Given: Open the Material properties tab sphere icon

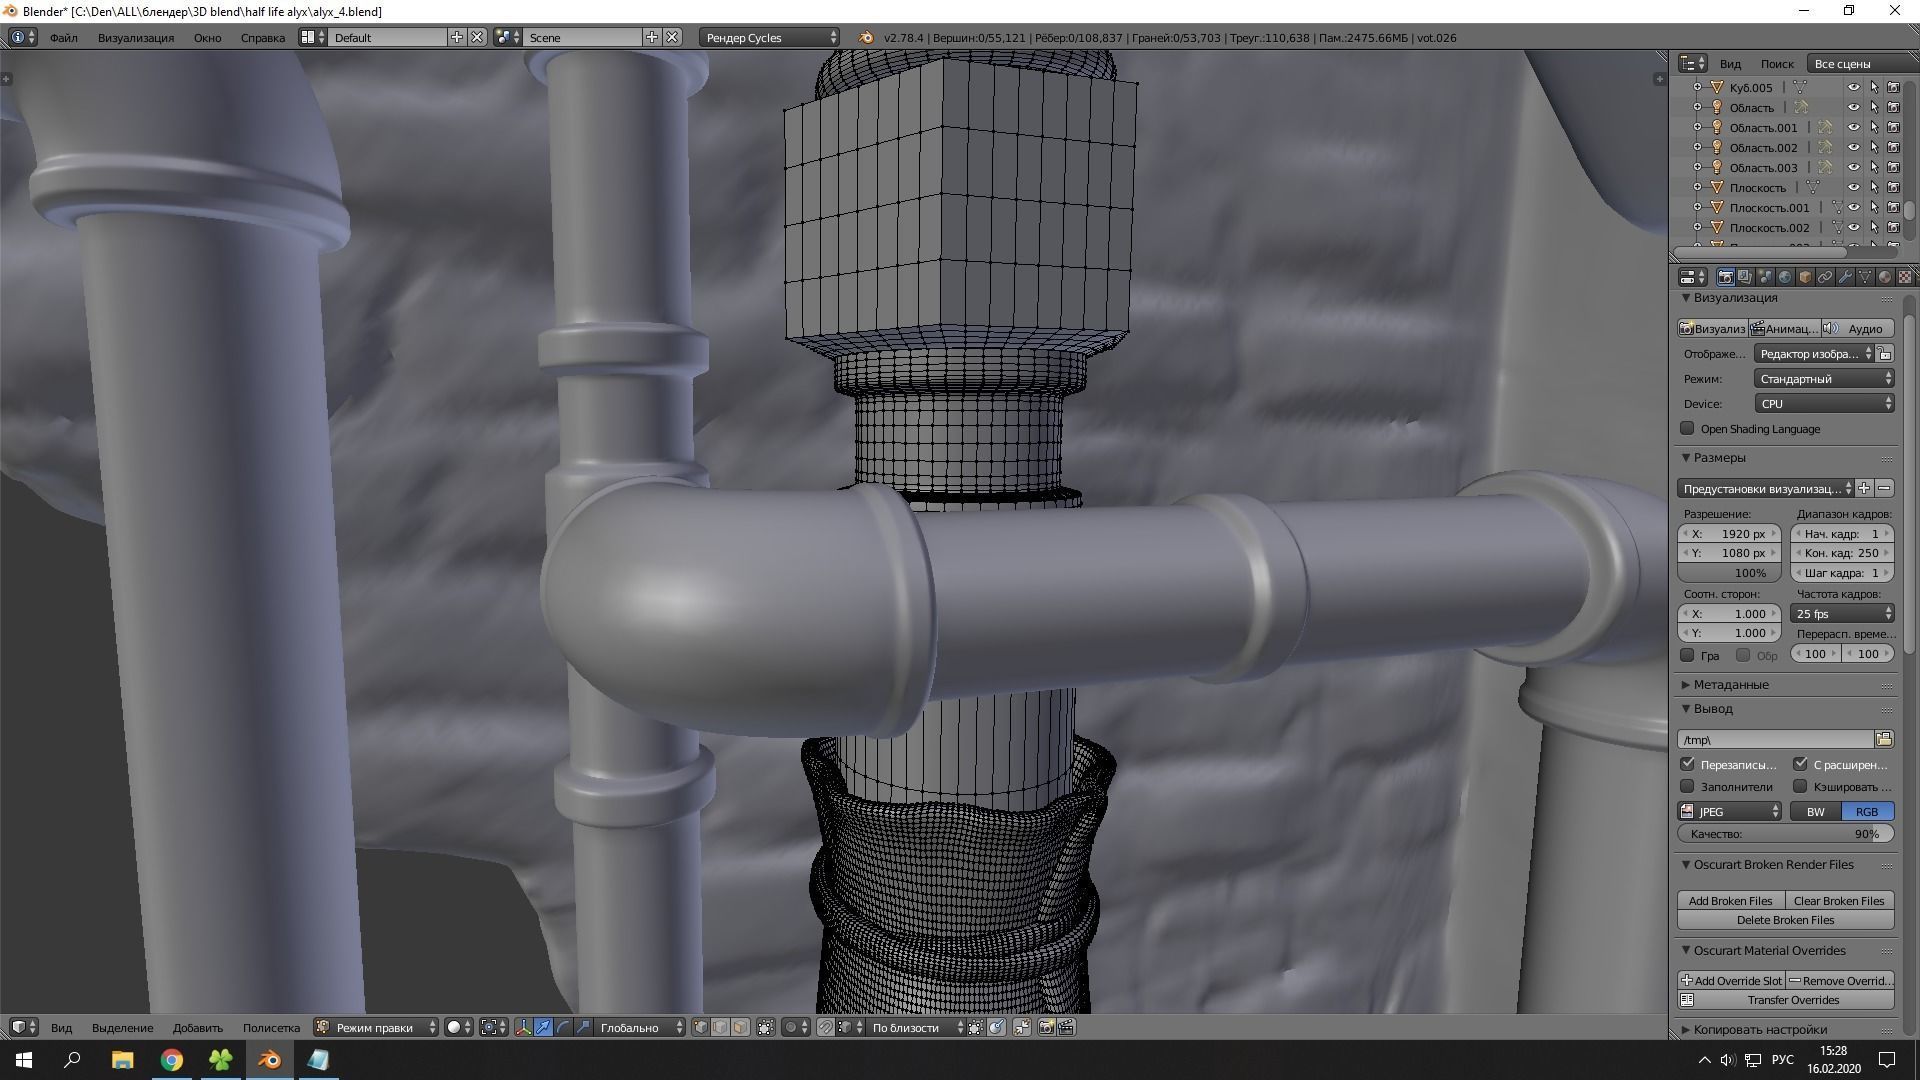Looking at the screenshot, I should point(1885,277).
